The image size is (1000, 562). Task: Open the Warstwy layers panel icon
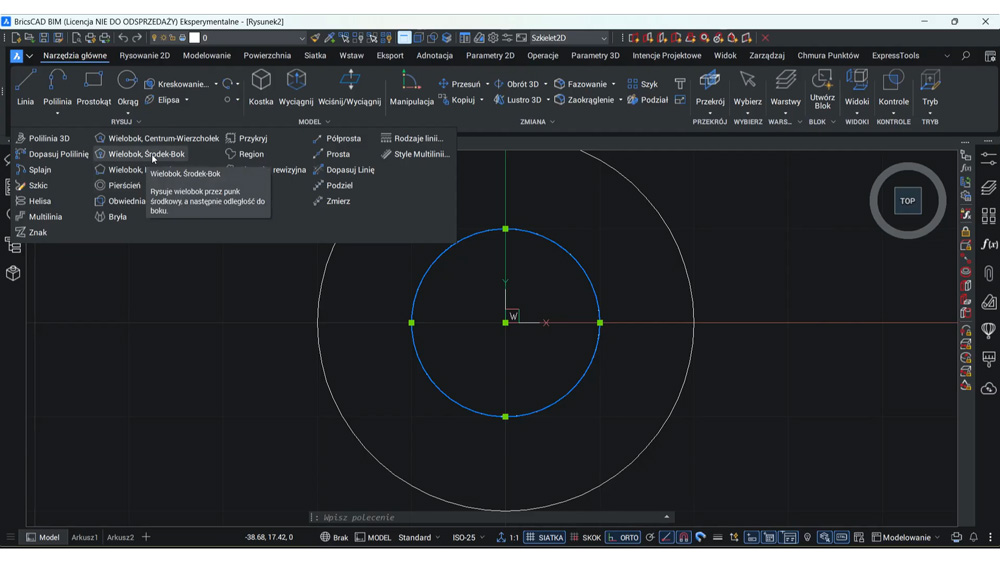pos(785,80)
